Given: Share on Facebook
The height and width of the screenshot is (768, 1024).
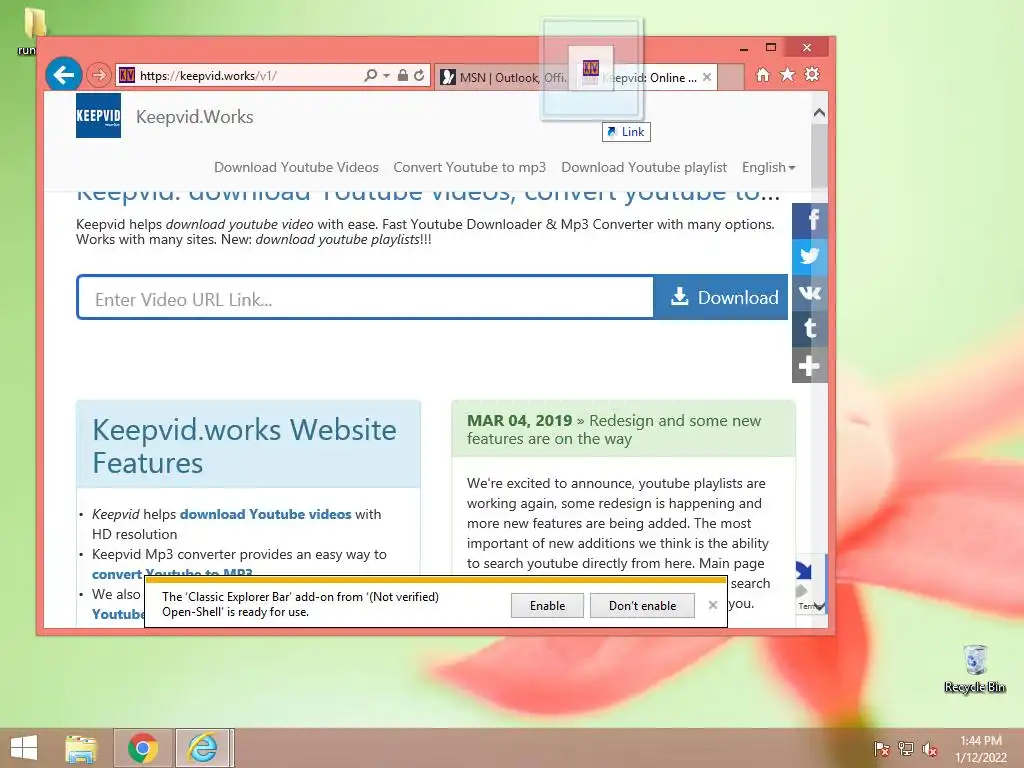Looking at the screenshot, I should (x=810, y=219).
